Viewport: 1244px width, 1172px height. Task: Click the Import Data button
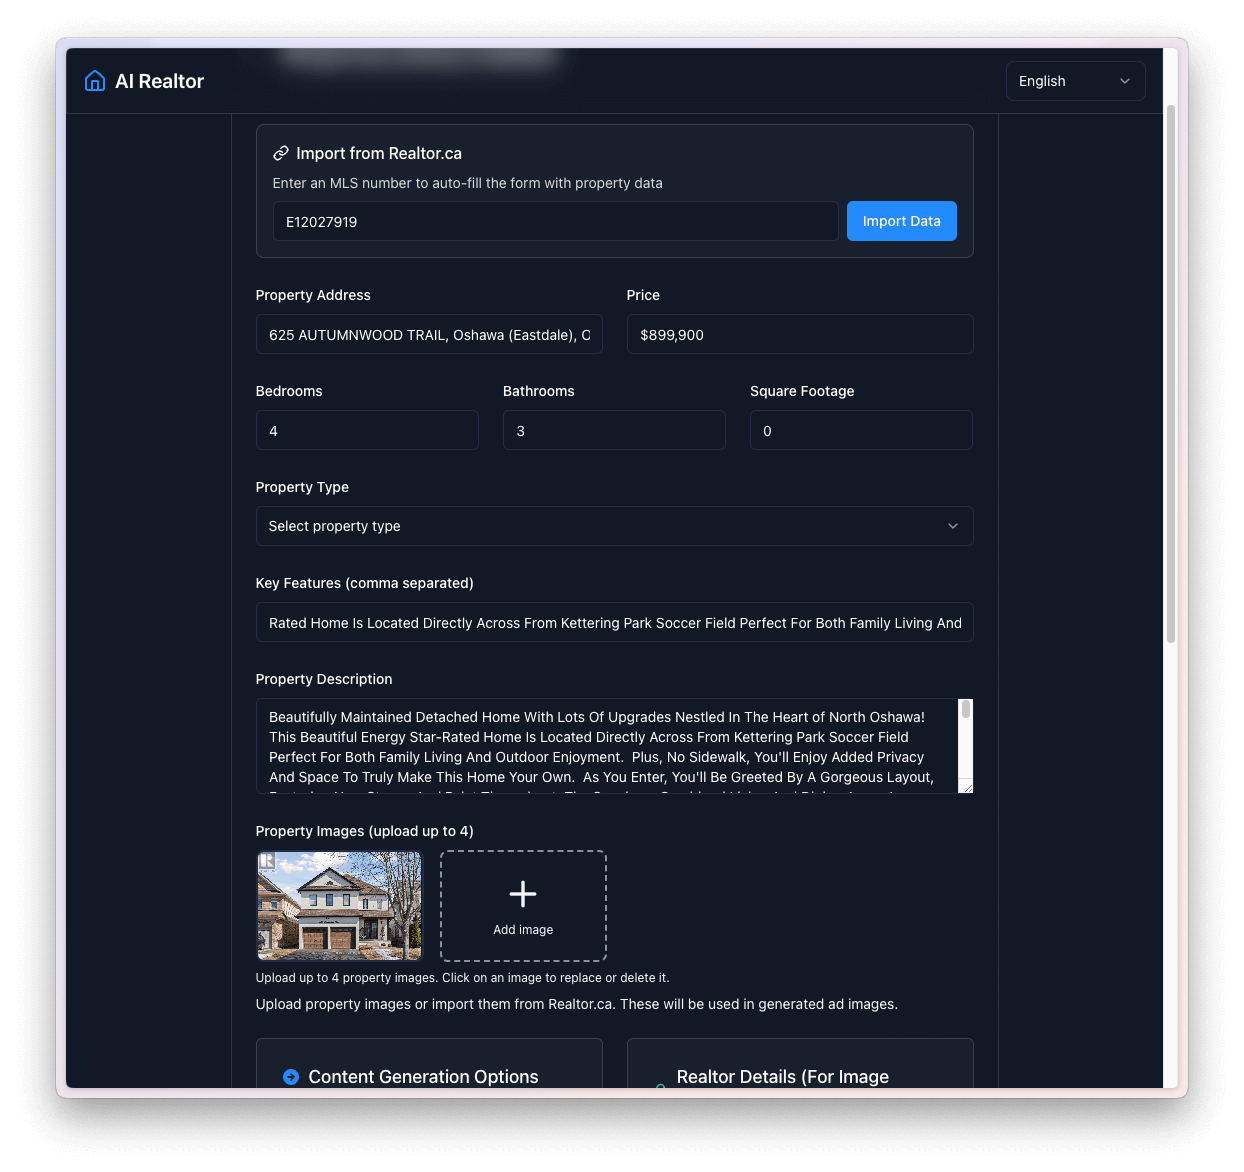pos(901,221)
